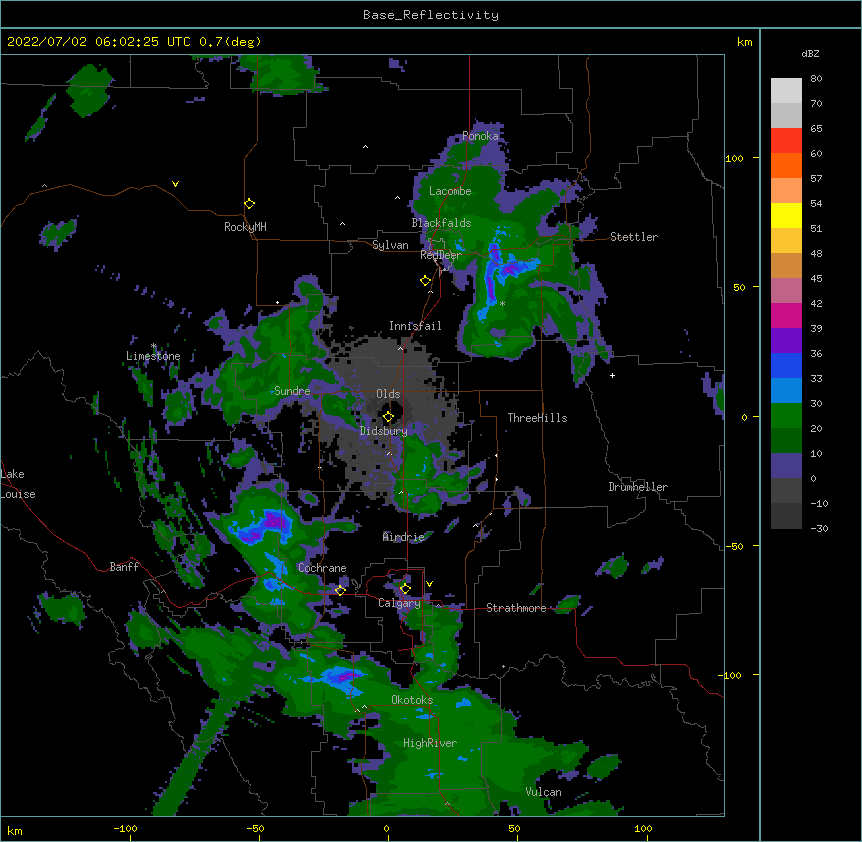This screenshot has width=862, height=842.
Task: Click the km unit label at top right
Action: [x=744, y=42]
